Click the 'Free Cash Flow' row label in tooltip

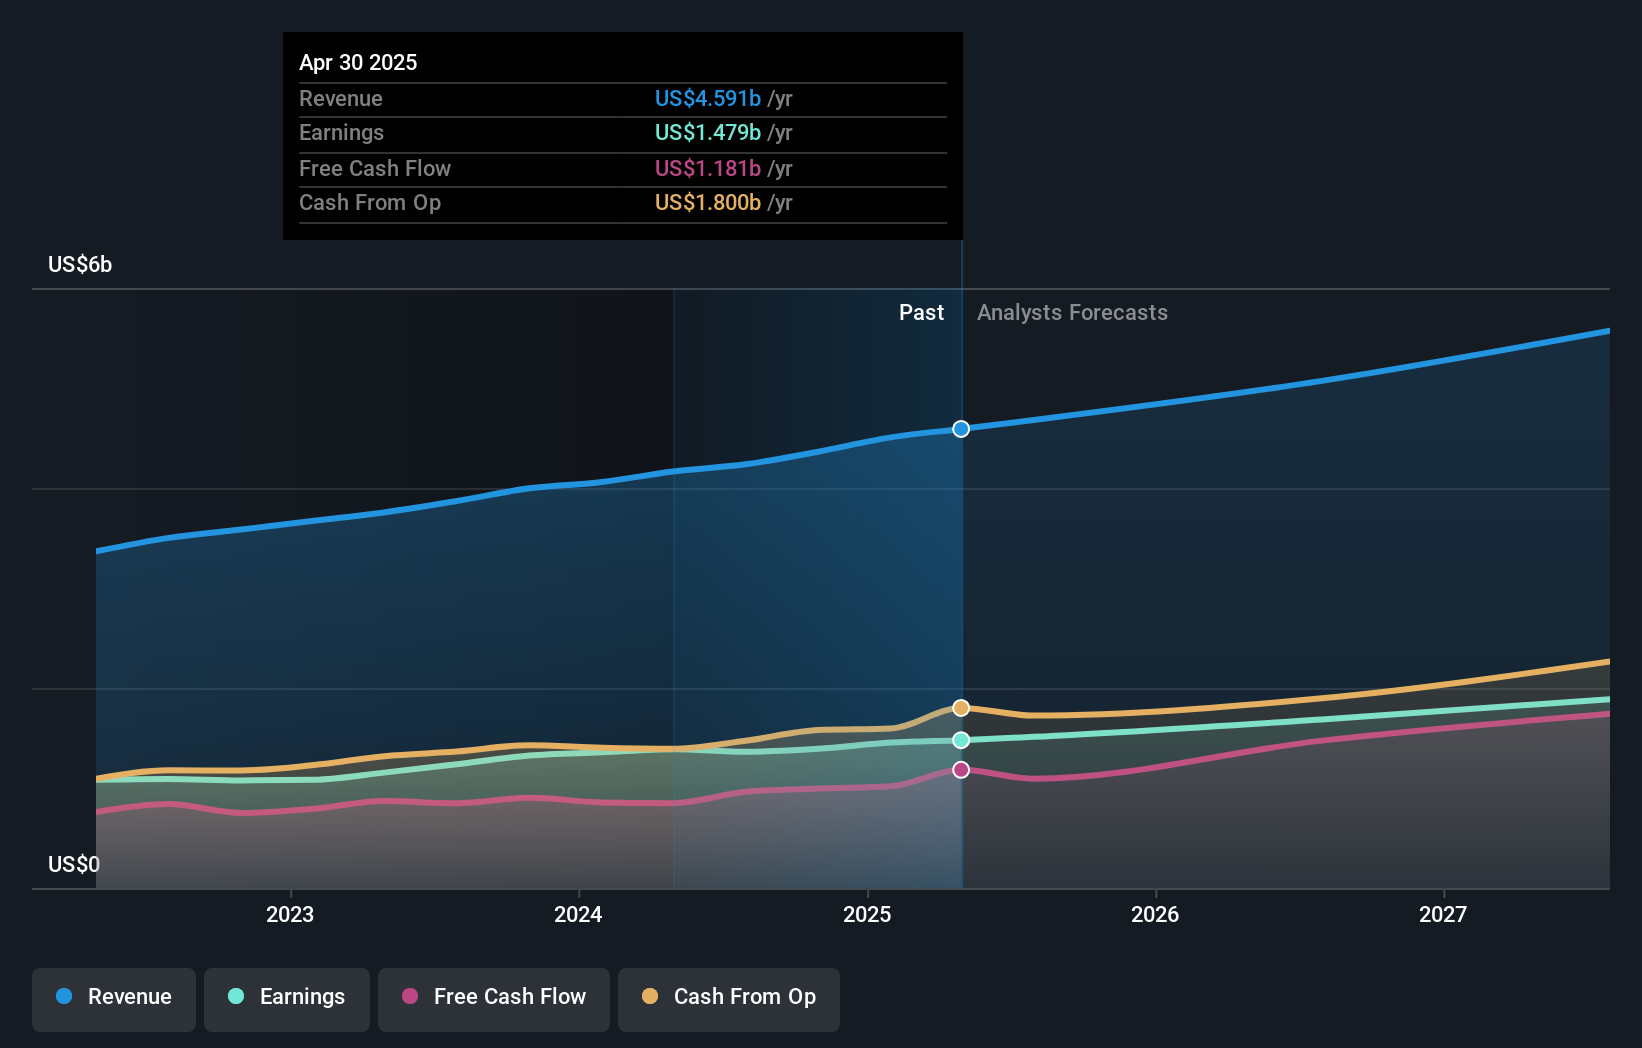tap(375, 168)
